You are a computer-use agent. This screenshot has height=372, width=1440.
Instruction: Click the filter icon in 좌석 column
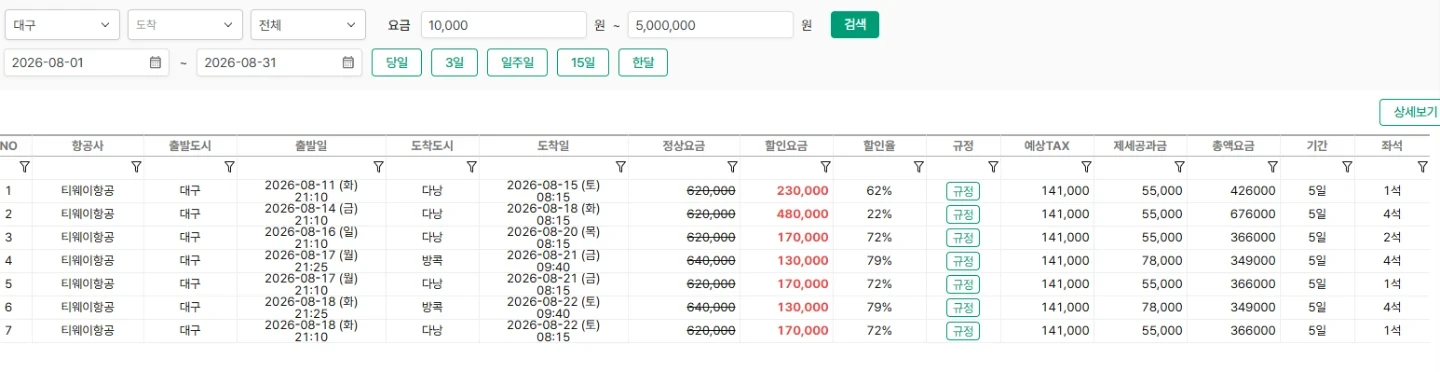tap(1422, 167)
